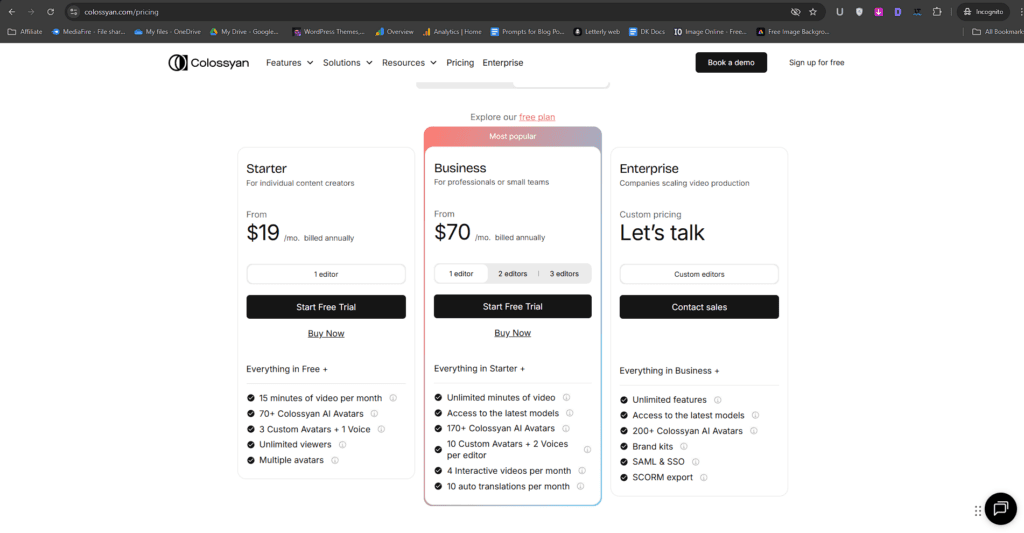
Task: Click the Colossyan logo
Action: pos(208,63)
